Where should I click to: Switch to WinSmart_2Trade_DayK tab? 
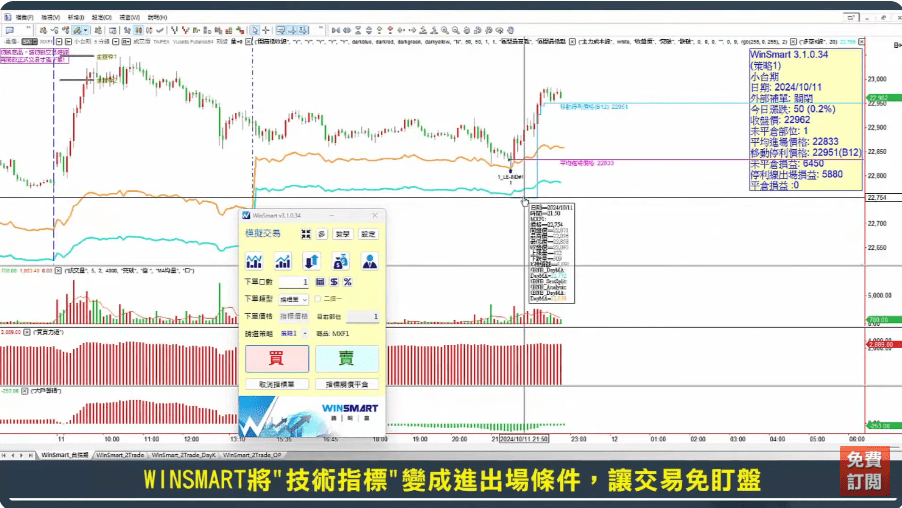(x=184, y=455)
